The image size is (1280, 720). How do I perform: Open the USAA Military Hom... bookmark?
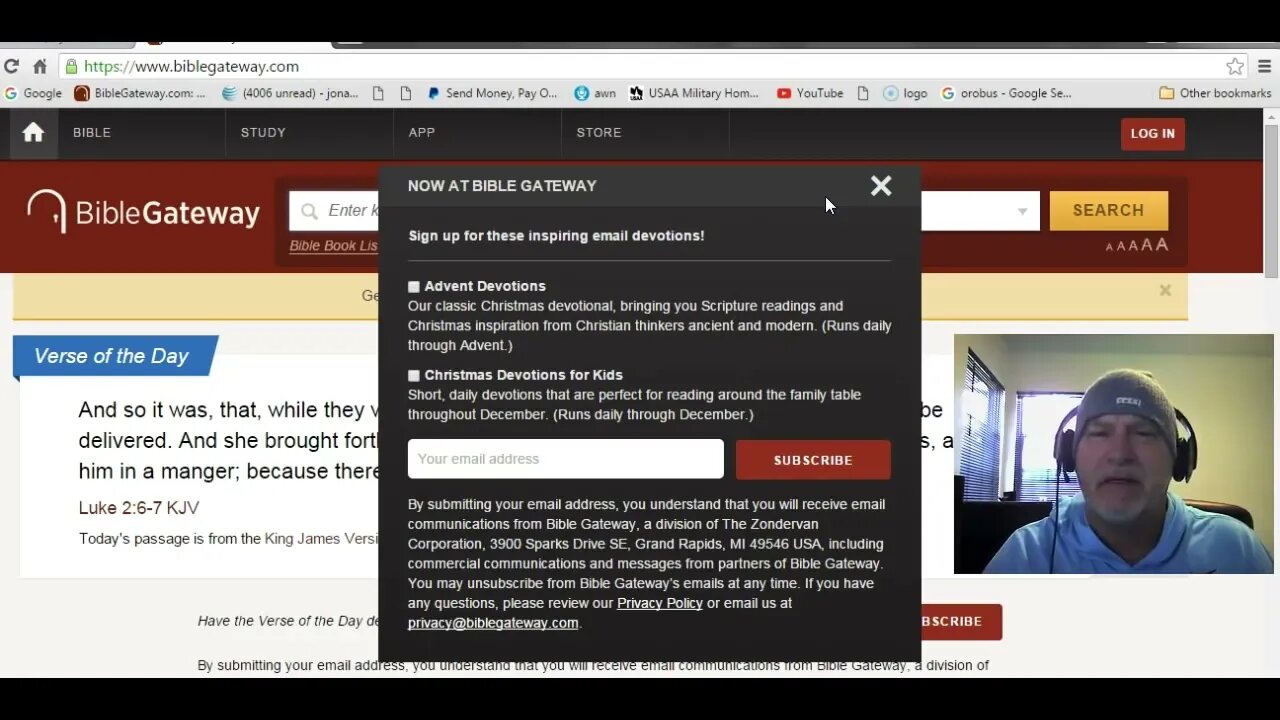tap(694, 93)
